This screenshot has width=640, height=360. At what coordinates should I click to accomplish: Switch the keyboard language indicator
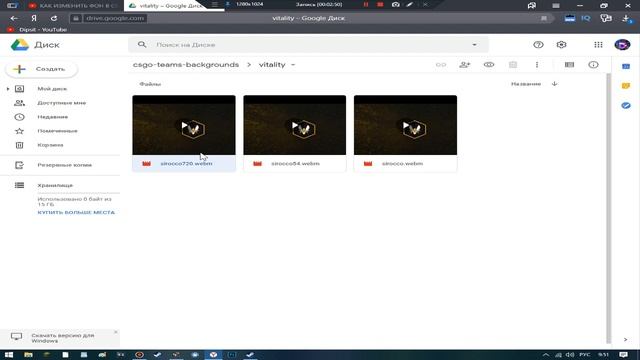(x=584, y=355)
